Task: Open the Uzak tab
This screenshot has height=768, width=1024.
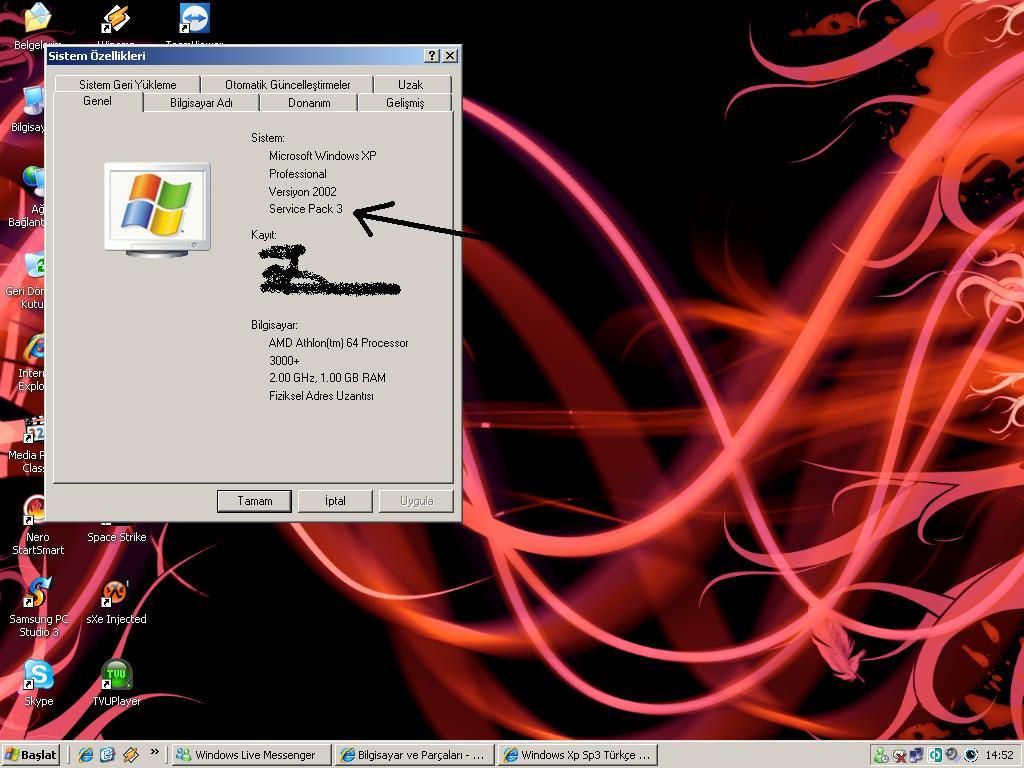Action: tap(410, 84)
